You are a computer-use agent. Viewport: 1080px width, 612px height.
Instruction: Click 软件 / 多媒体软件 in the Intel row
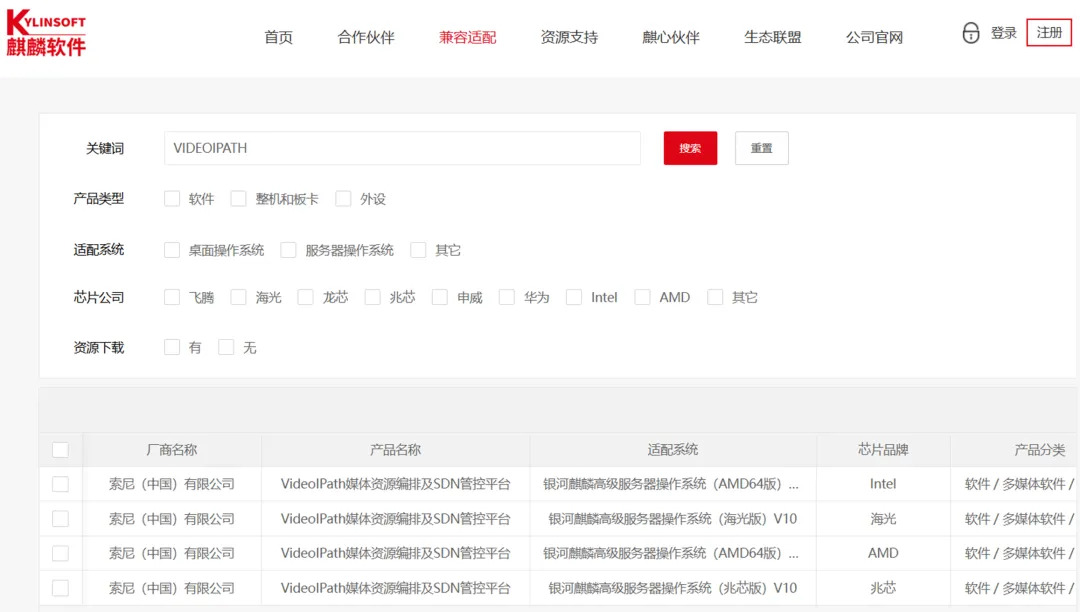point(1019,484)
